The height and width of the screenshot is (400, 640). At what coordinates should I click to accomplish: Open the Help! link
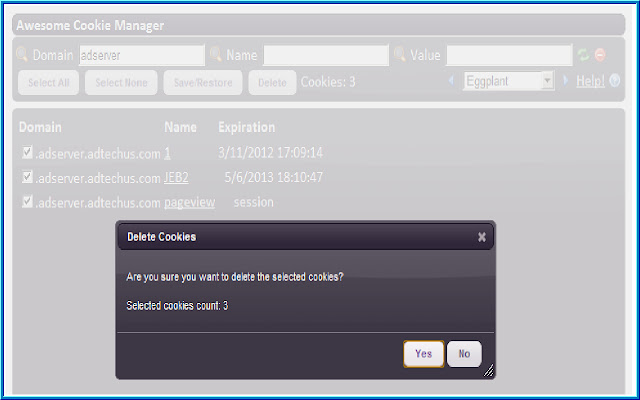pos(590,81)
